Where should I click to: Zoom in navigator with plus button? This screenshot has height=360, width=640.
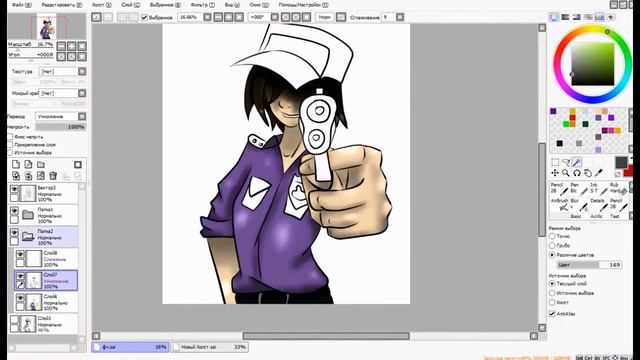click(71, 46)
